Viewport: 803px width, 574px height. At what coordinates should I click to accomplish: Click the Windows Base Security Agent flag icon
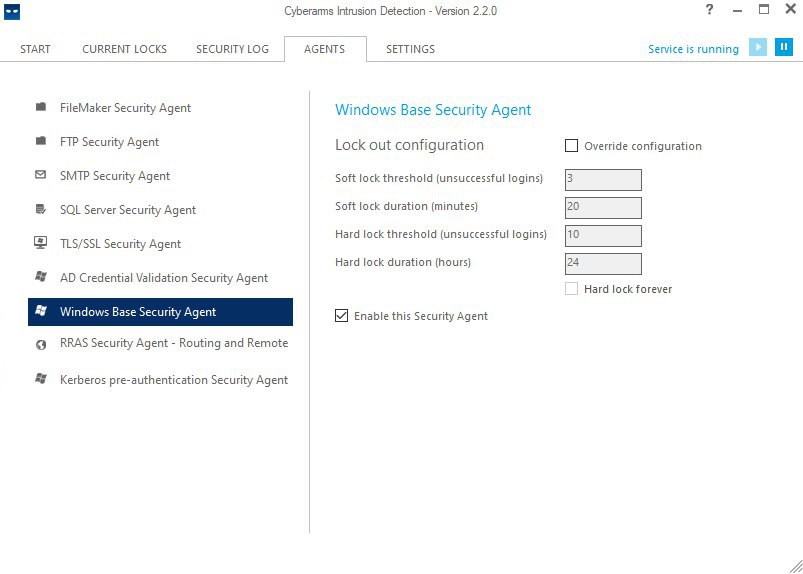pos(41,310)
